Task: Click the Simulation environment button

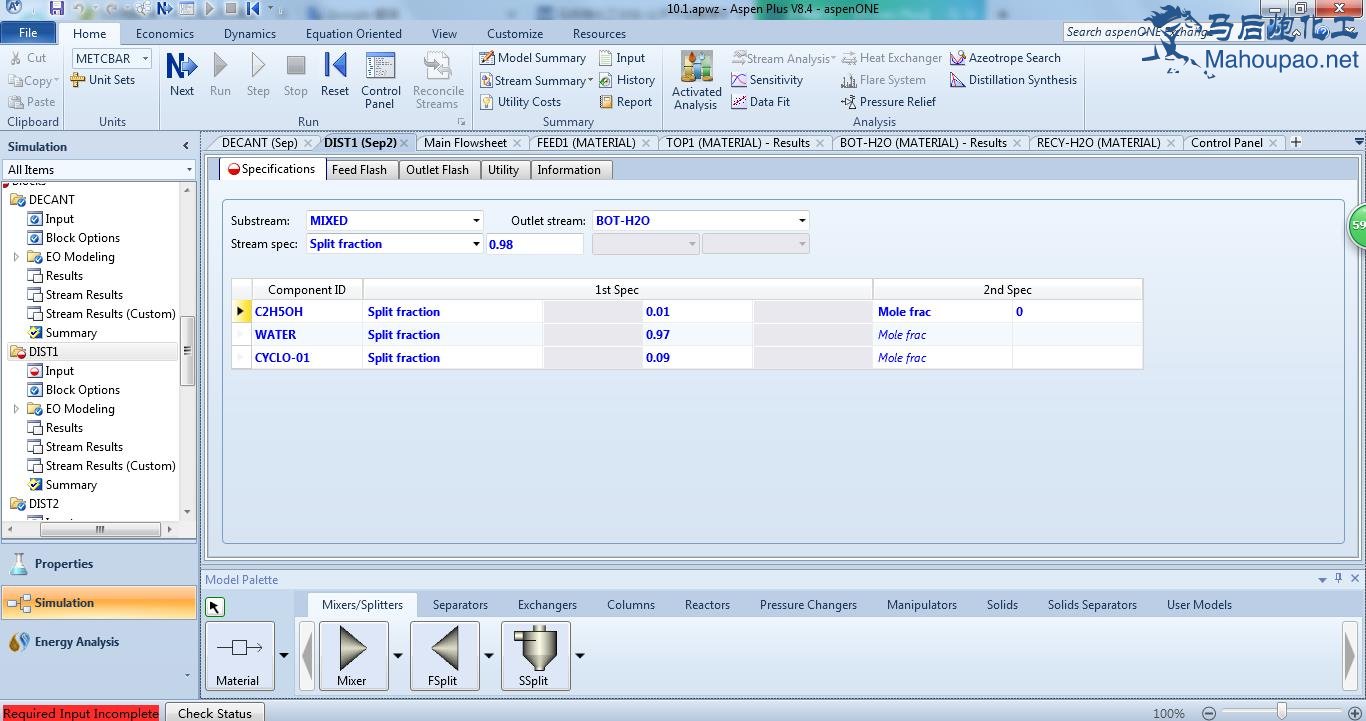Action: [99, 603]
